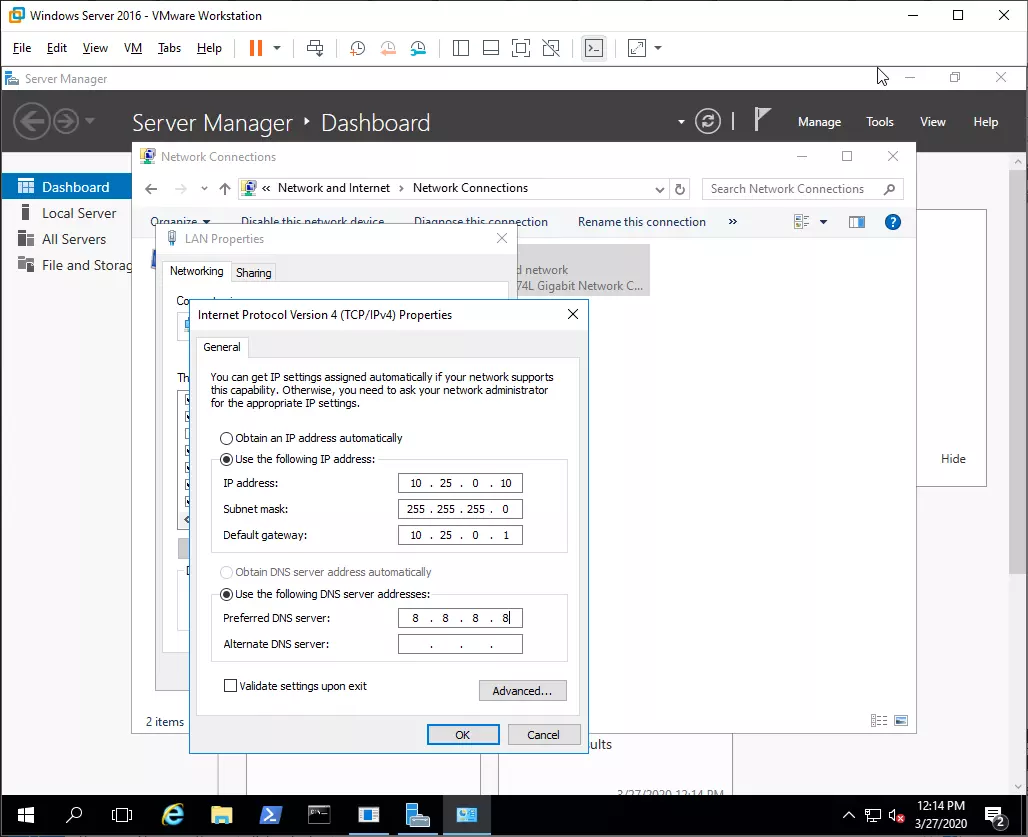
Task: Click the Alternate DNS server field
Action: tap(460, 645)
